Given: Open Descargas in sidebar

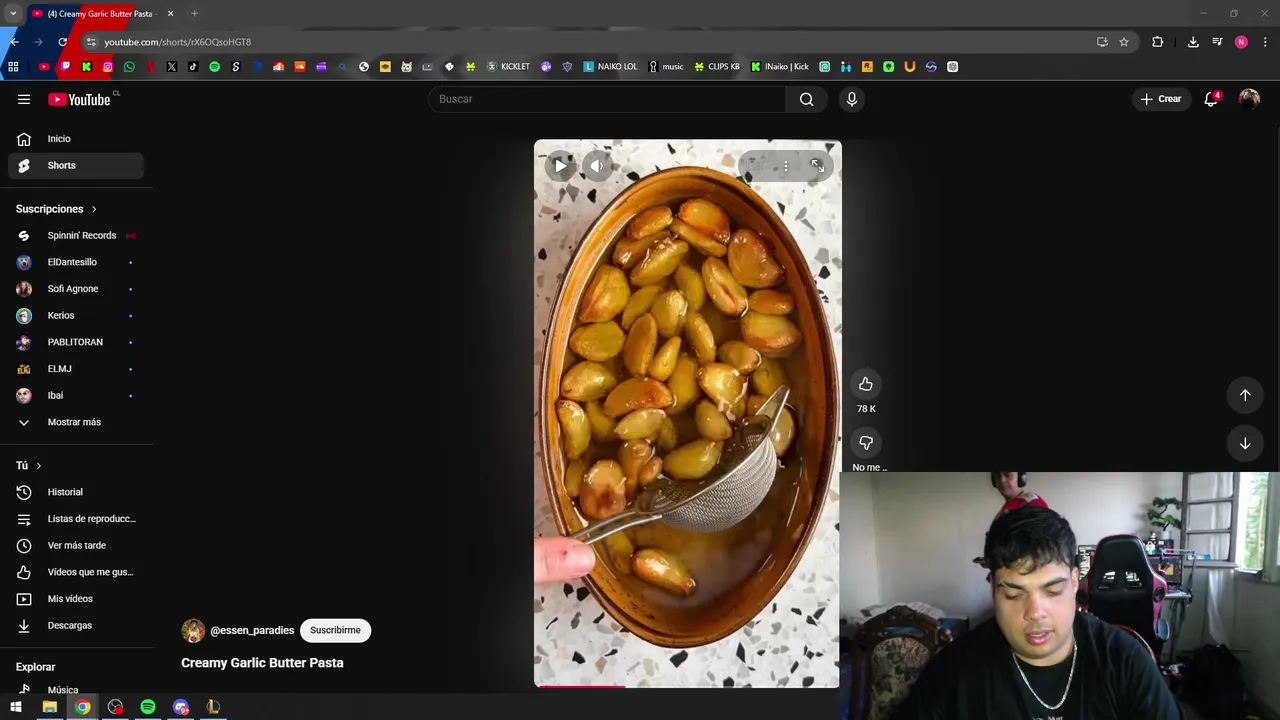Looking at the screenshot, I should click(x=76, y=625).
